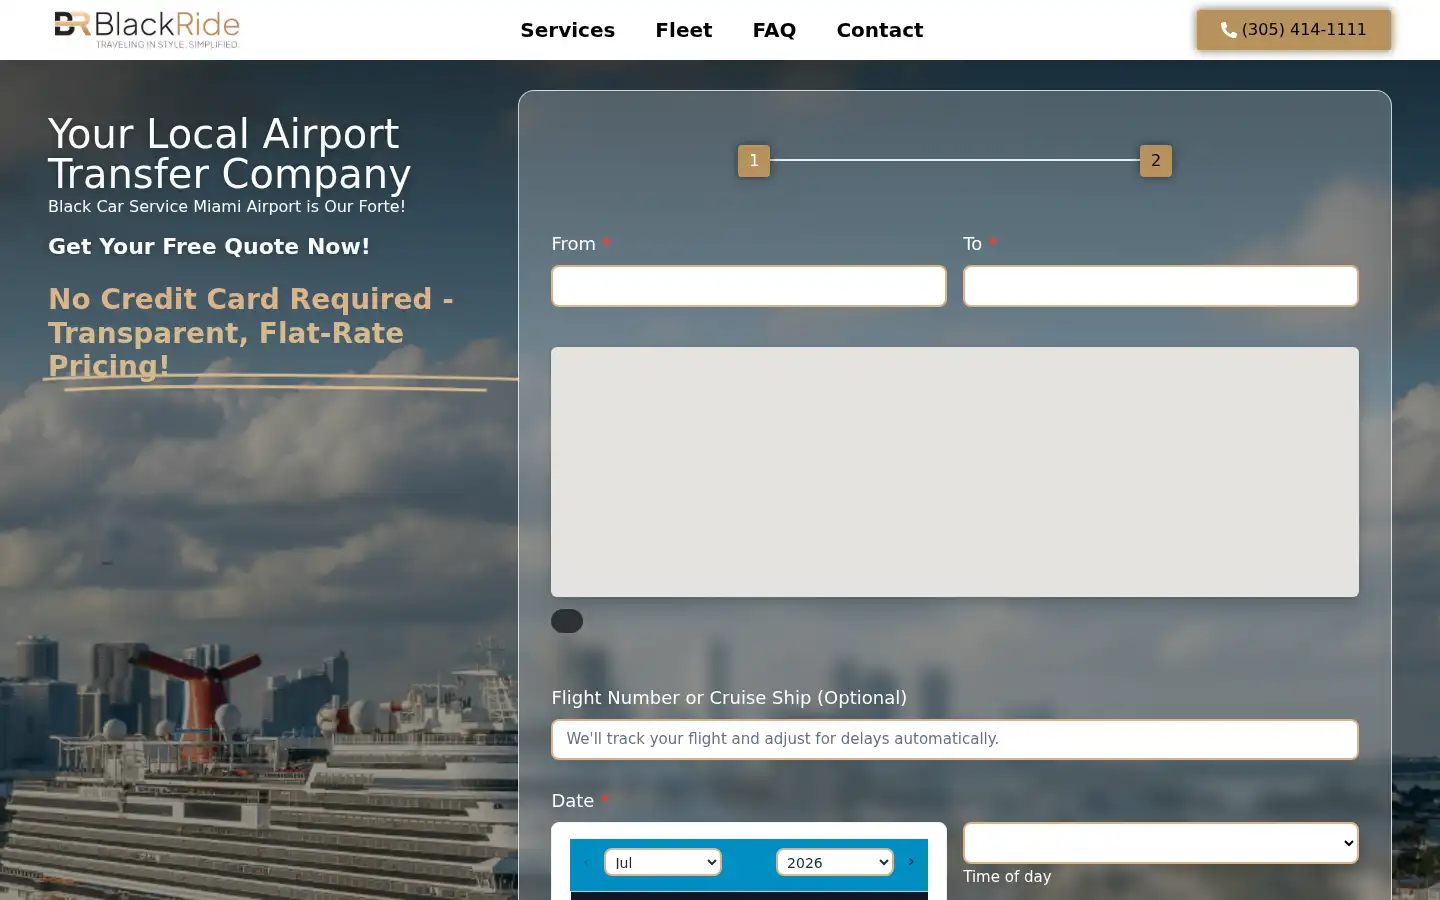The image size is (1440, 900).
Task: Select step 1 of the quote form
Action: tap(754, 161)
